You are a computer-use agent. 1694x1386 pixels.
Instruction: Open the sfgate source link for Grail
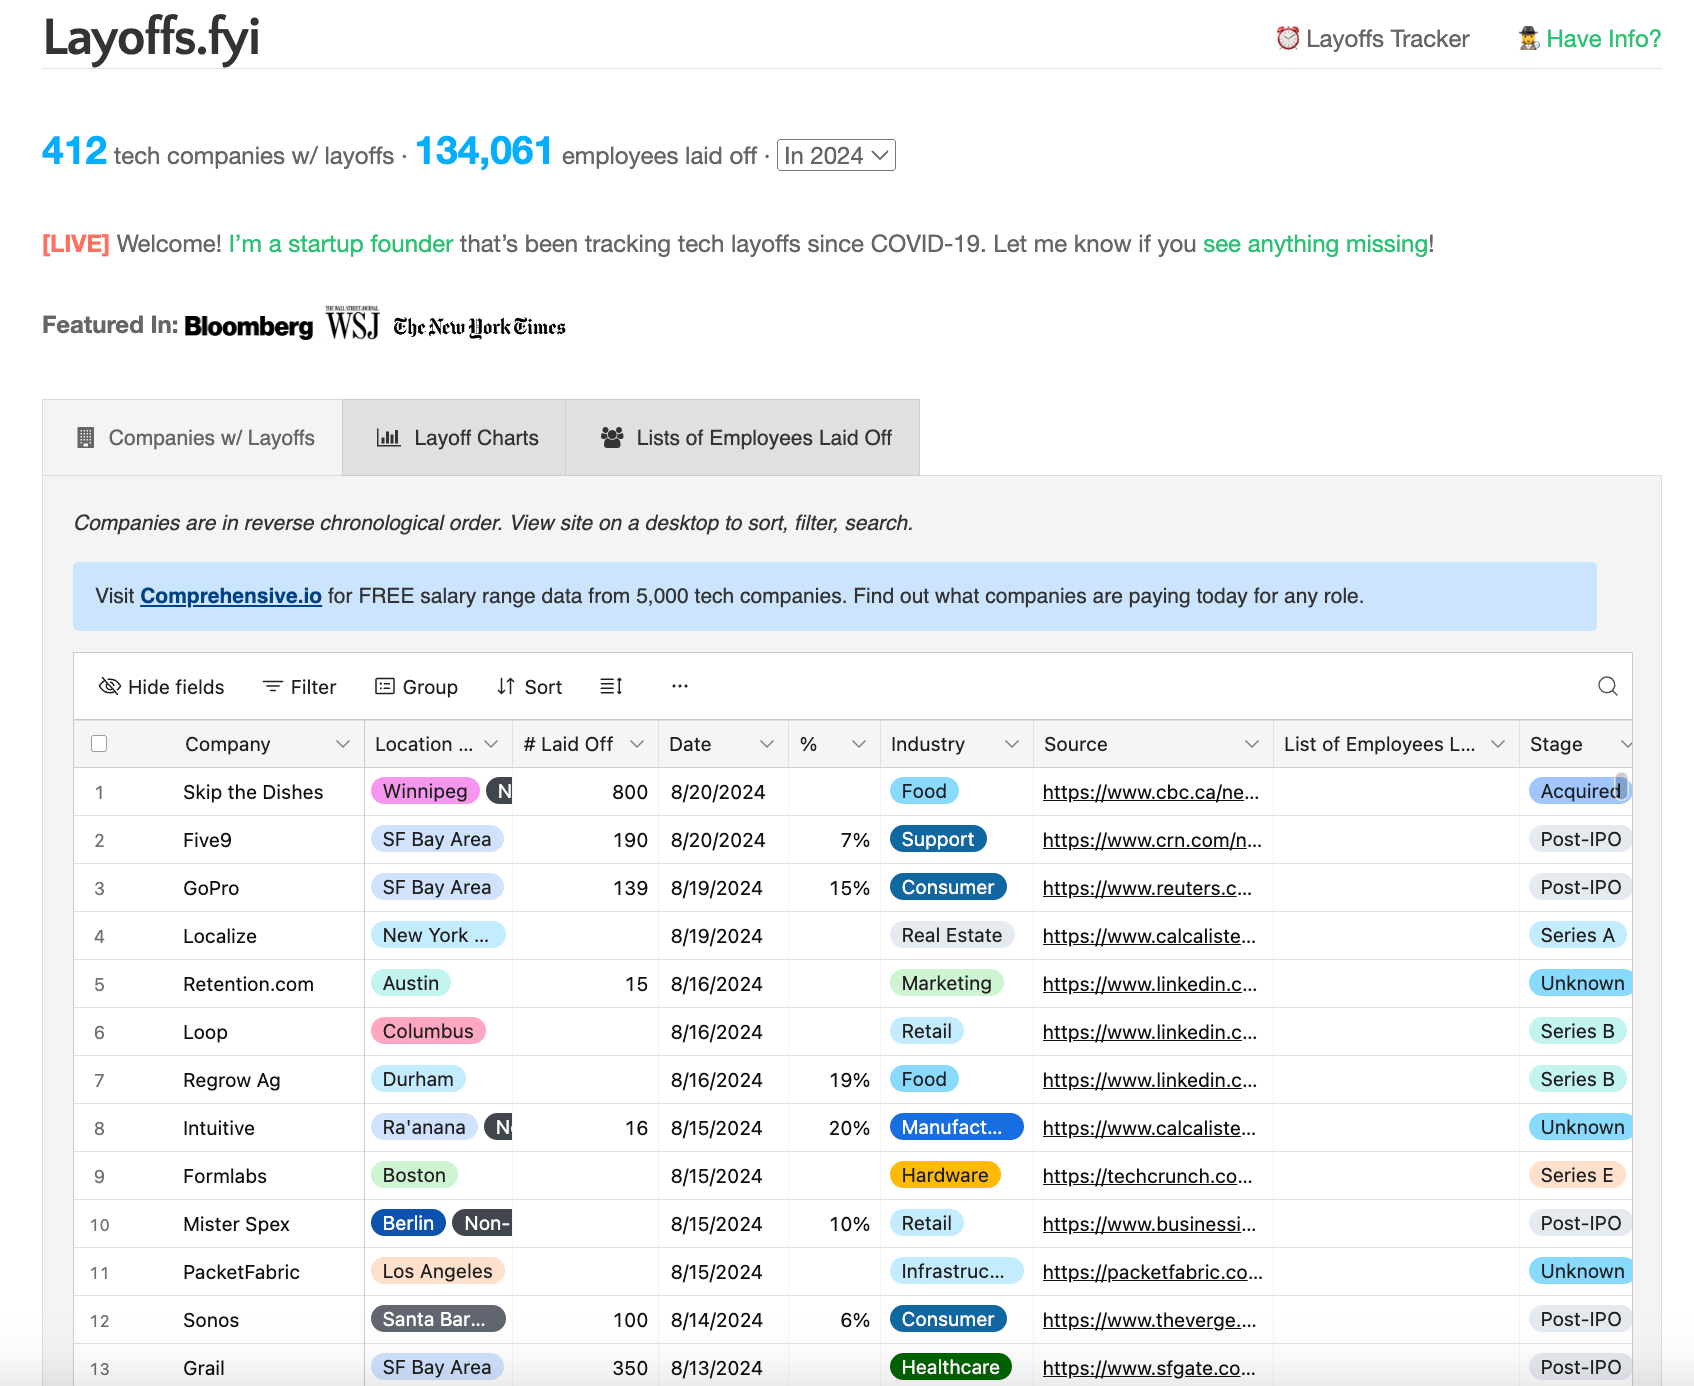1149,1368
